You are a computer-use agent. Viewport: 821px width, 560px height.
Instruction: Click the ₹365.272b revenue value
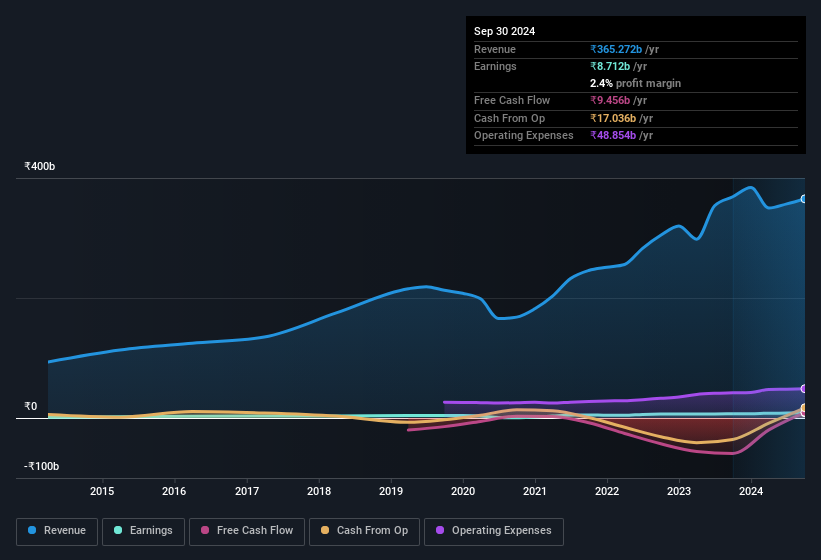tap(616, 49)
